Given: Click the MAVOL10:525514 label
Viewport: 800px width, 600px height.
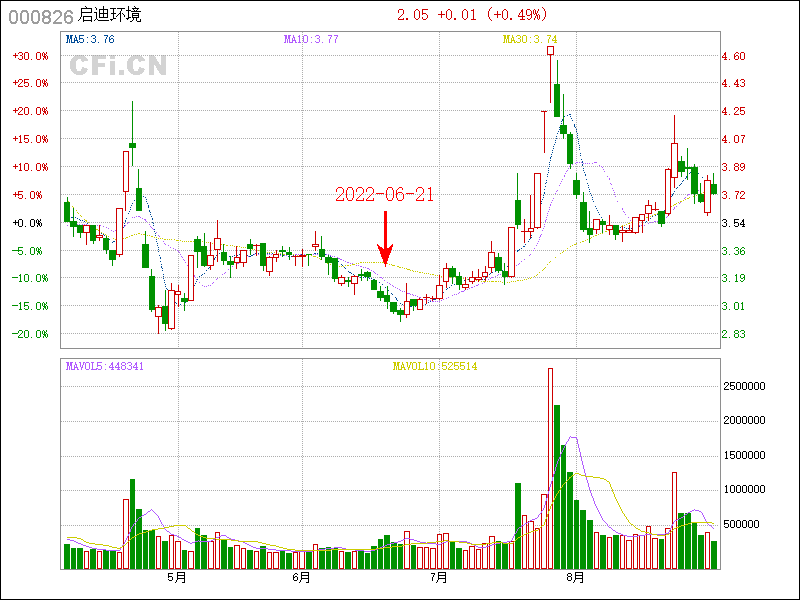Looking at the screenshot, I should tap(435, 366).
